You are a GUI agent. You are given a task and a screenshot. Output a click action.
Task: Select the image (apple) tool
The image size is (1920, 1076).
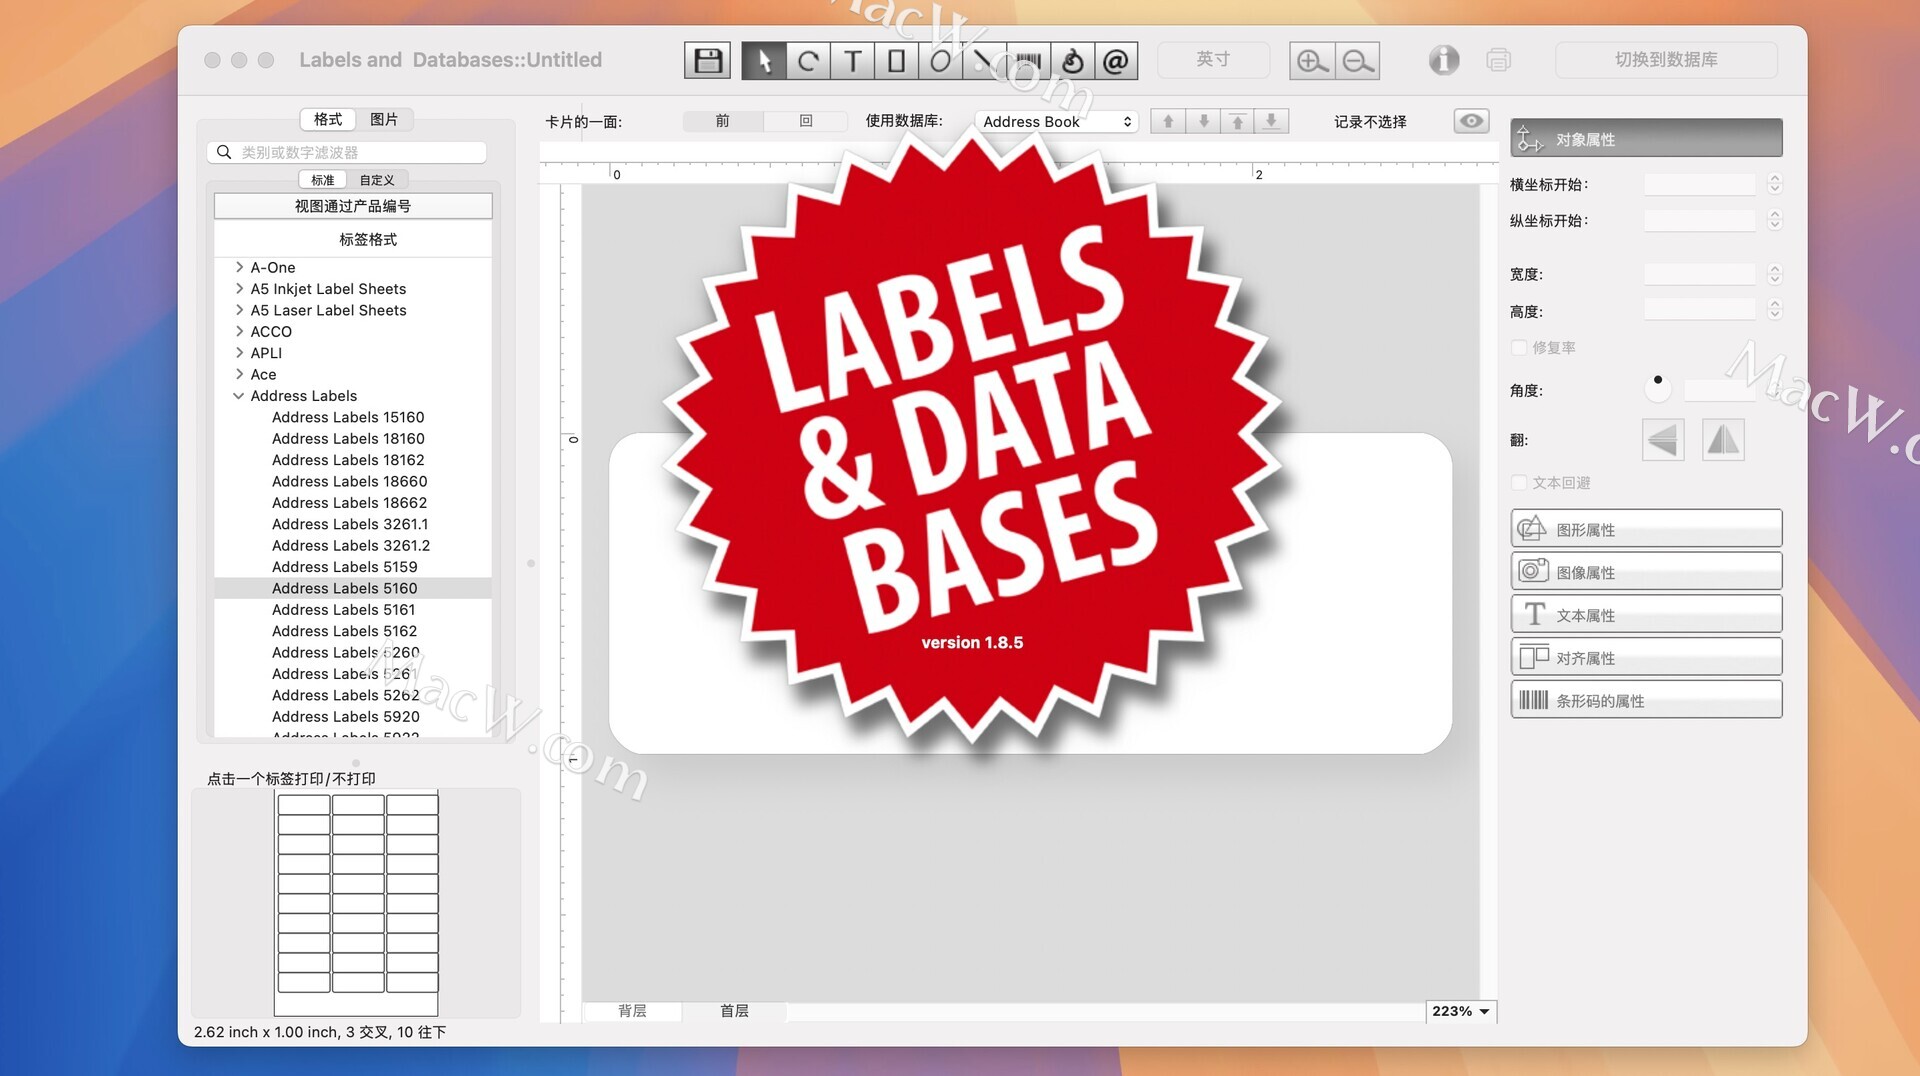tap(1072, 61)
